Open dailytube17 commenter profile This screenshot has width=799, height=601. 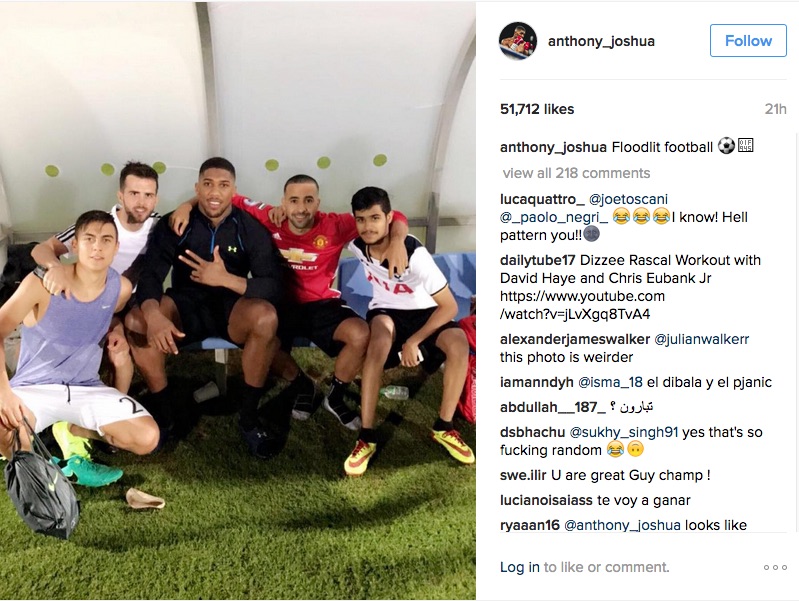[x=538, y=260]
